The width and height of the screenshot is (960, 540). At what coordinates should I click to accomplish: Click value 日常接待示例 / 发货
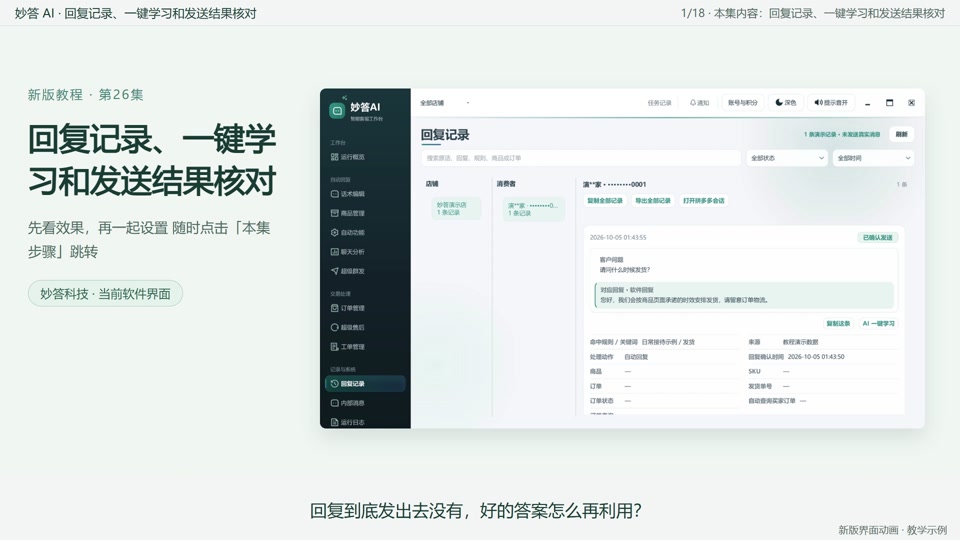click(668, 342)
